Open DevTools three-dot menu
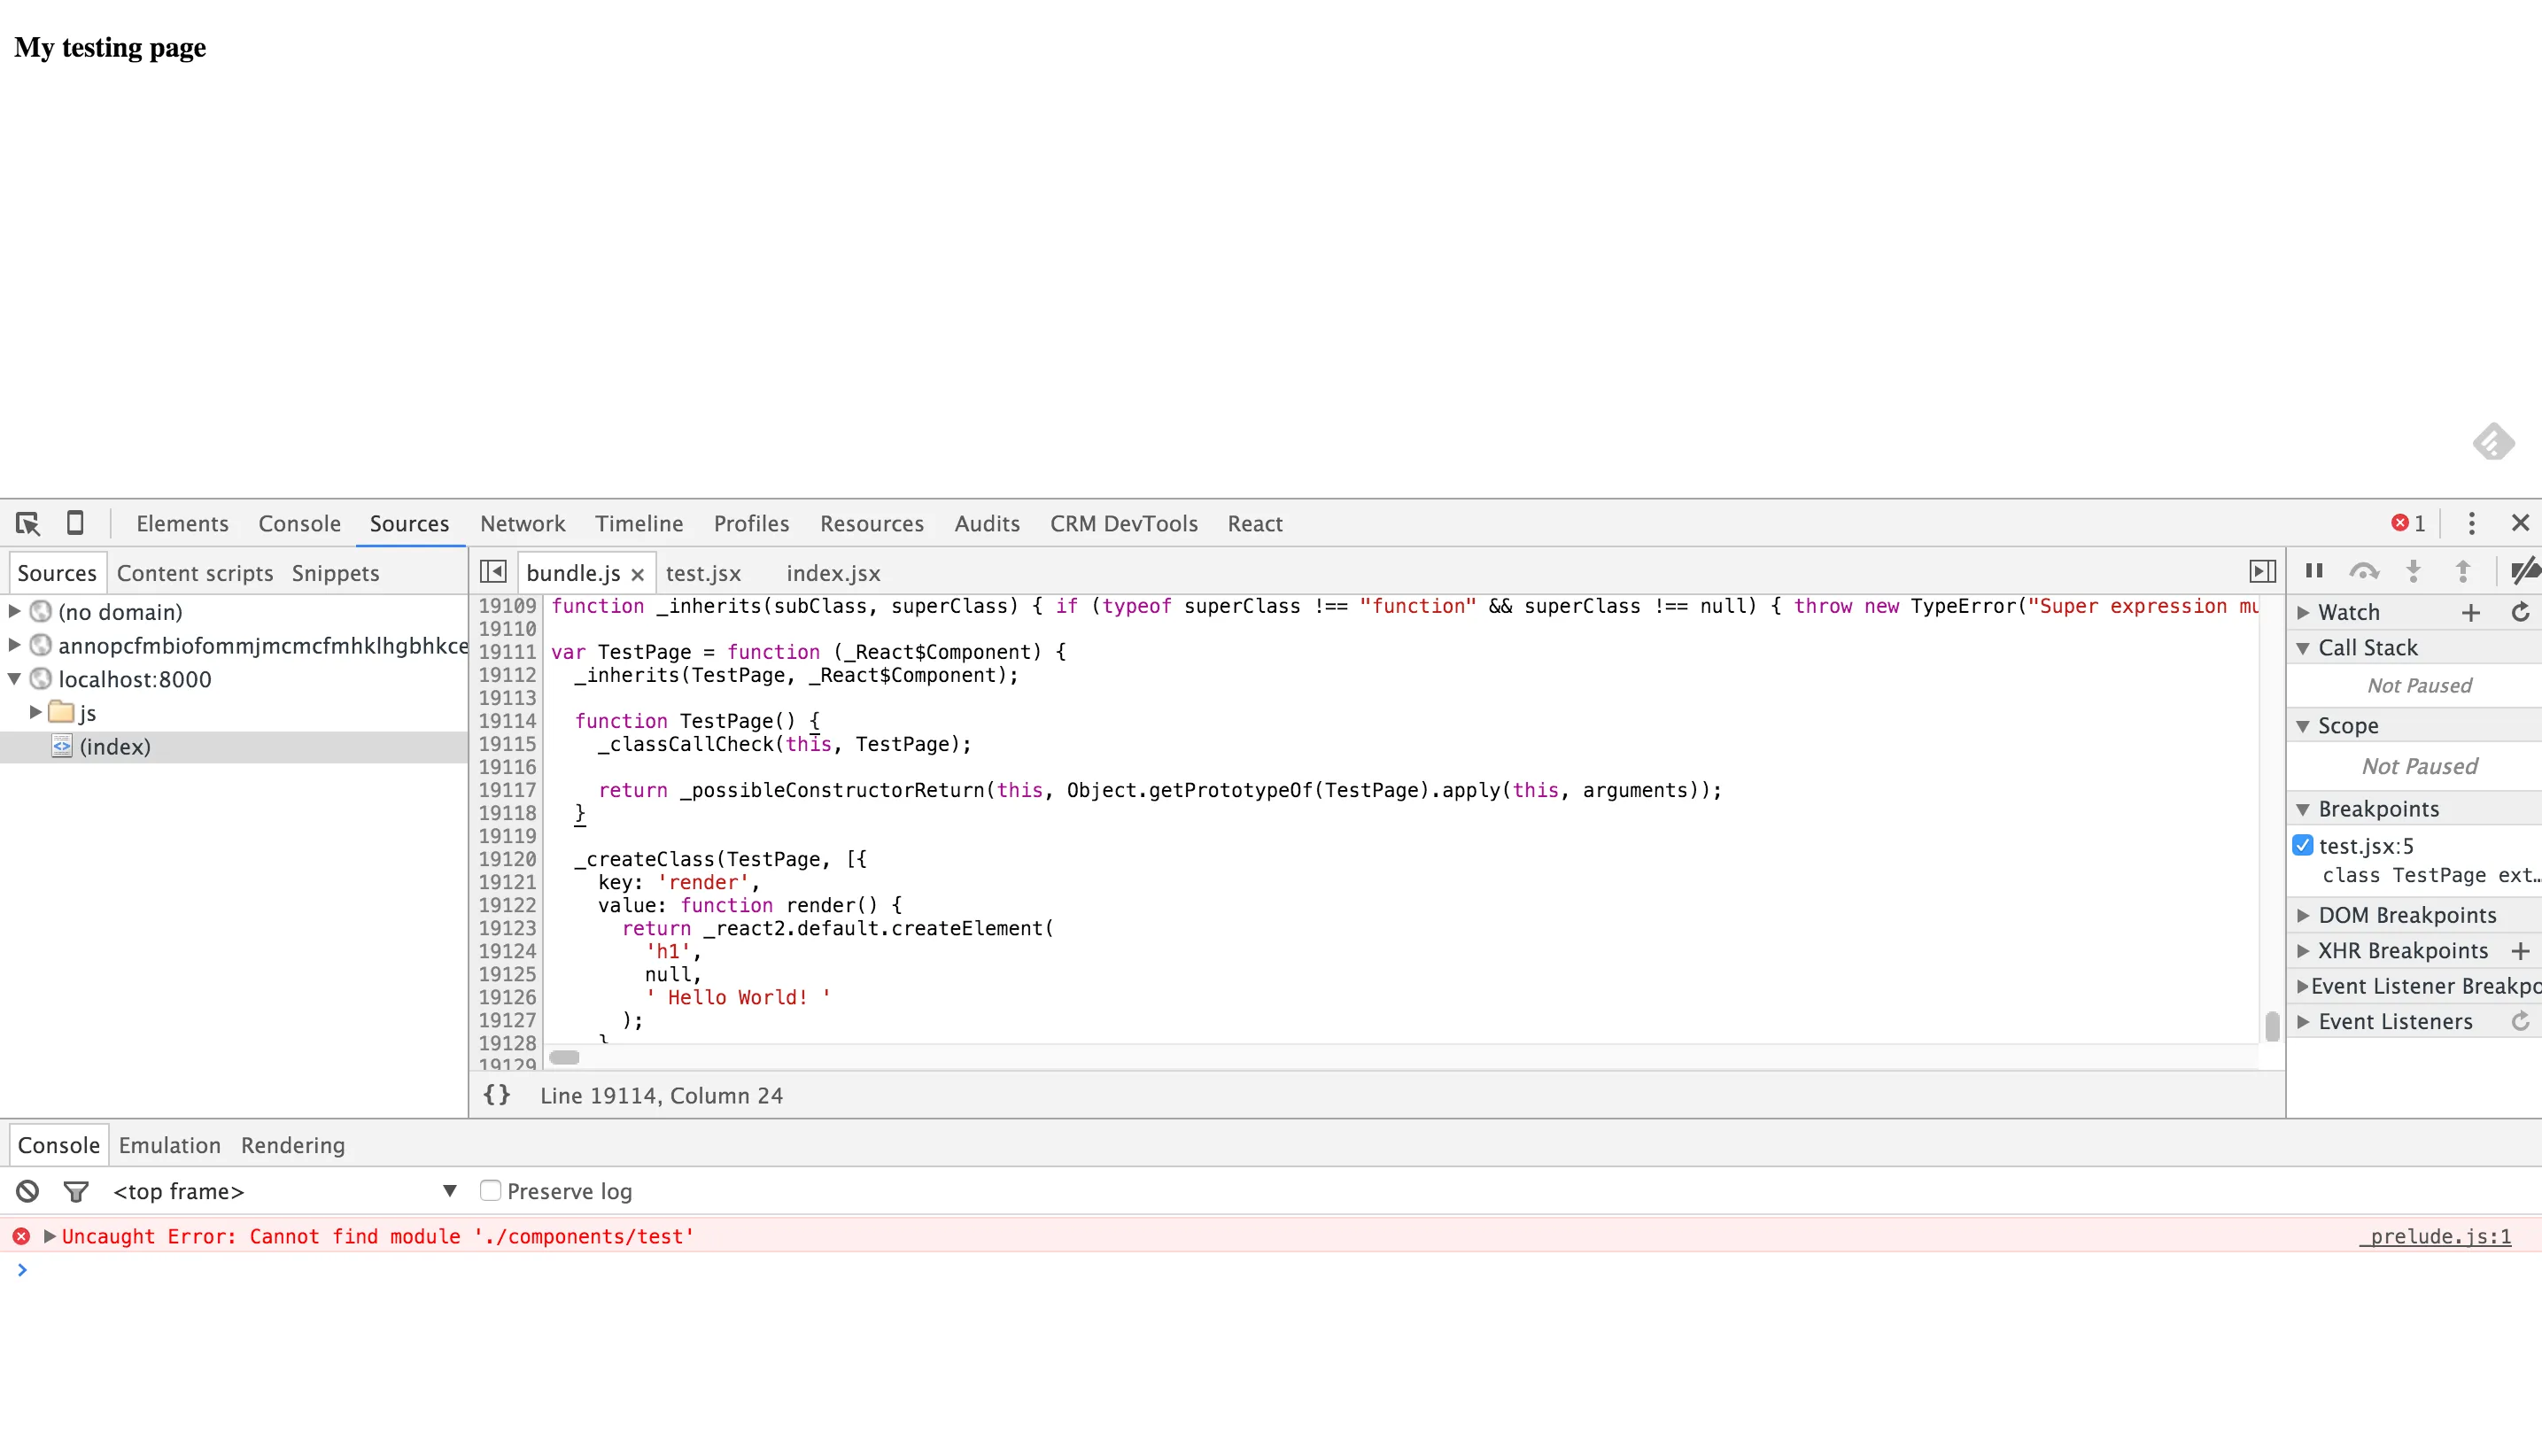 (2471, 523)
